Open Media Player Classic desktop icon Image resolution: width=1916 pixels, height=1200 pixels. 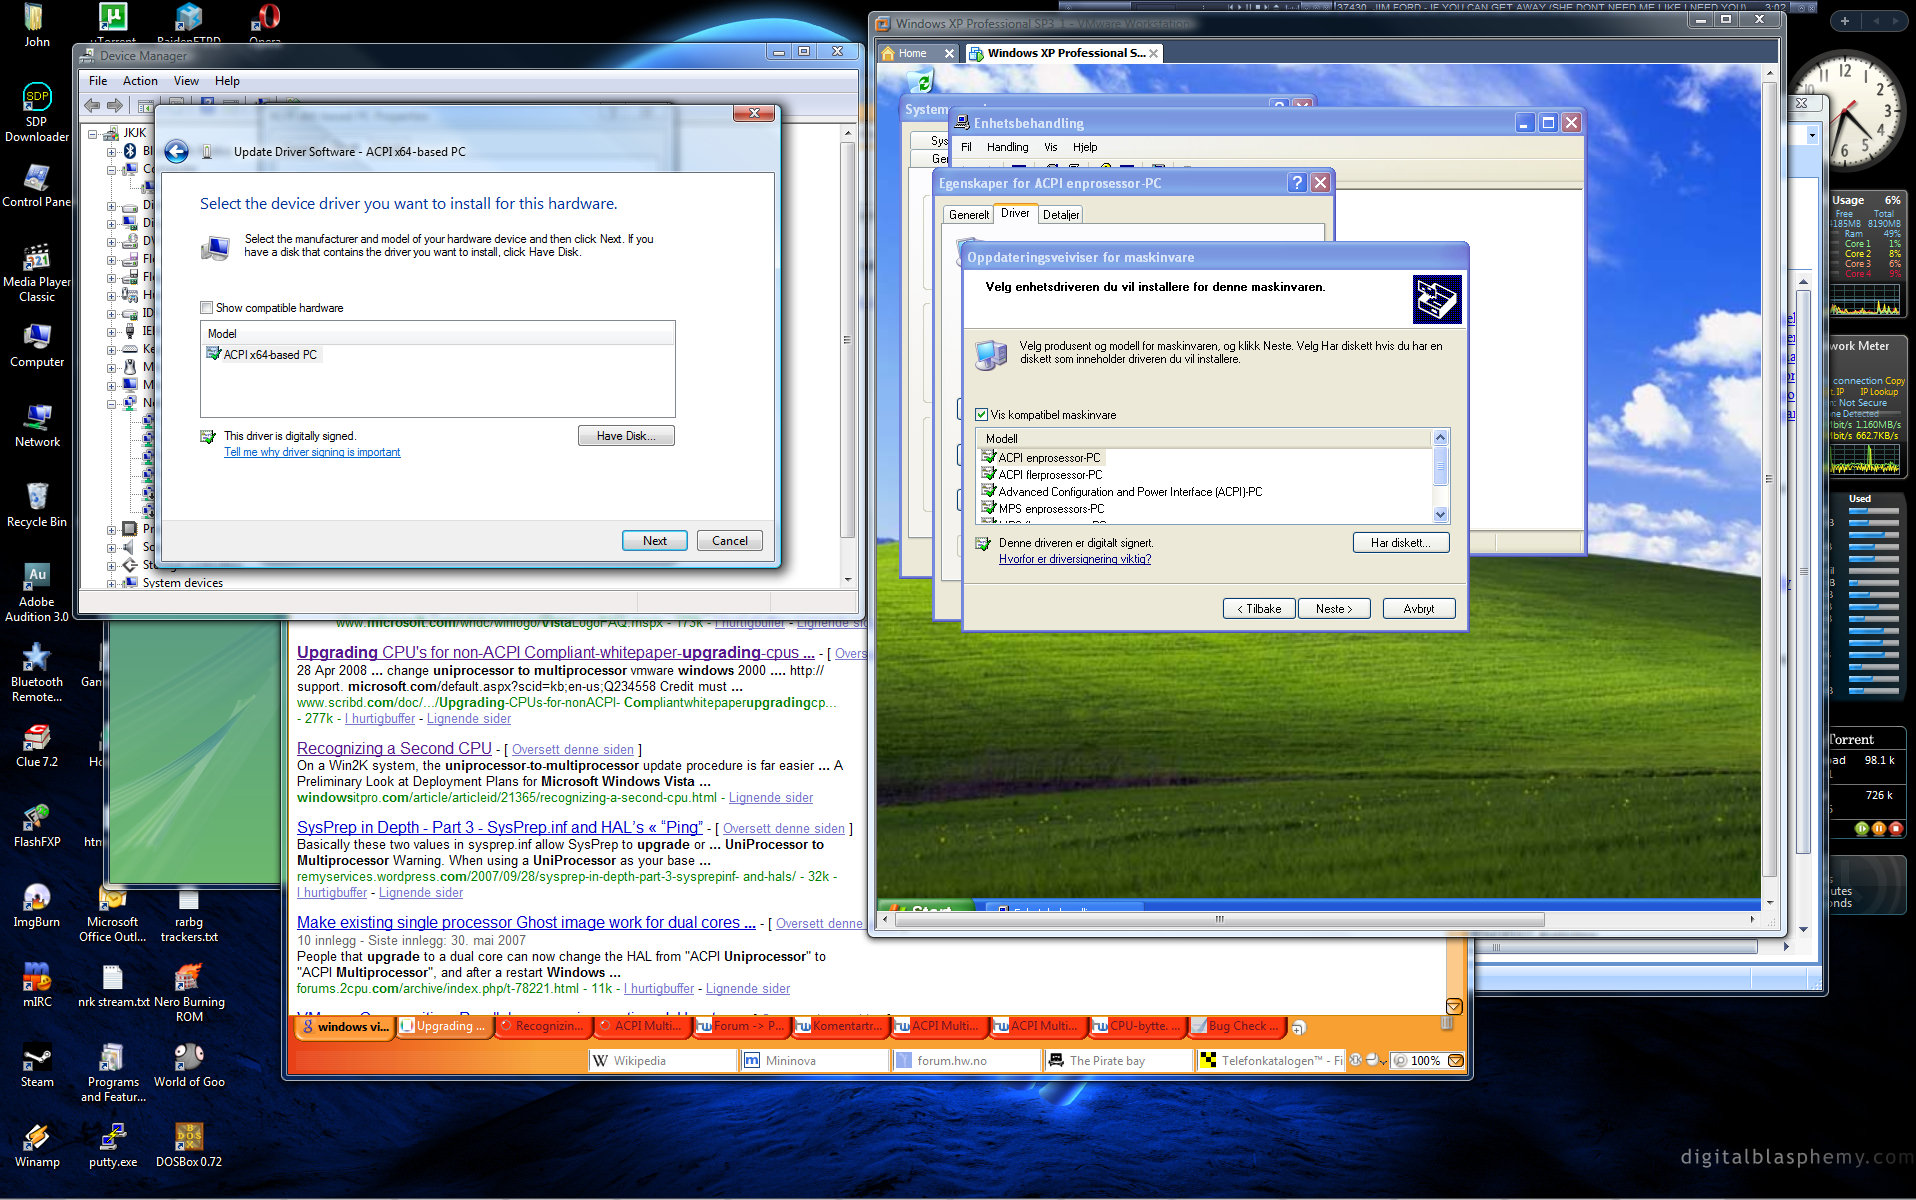click(37, 272)
